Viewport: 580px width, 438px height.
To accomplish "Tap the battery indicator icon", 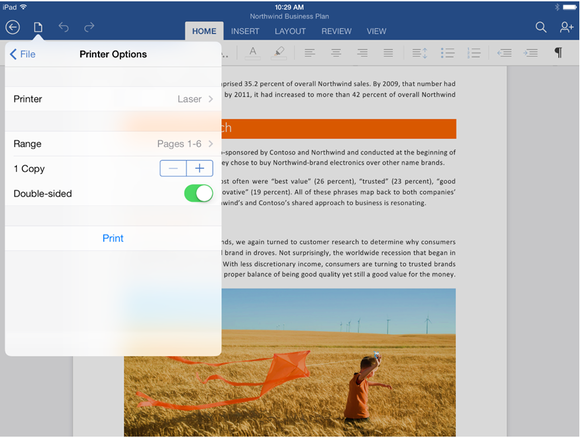I will tap(570, 7).
